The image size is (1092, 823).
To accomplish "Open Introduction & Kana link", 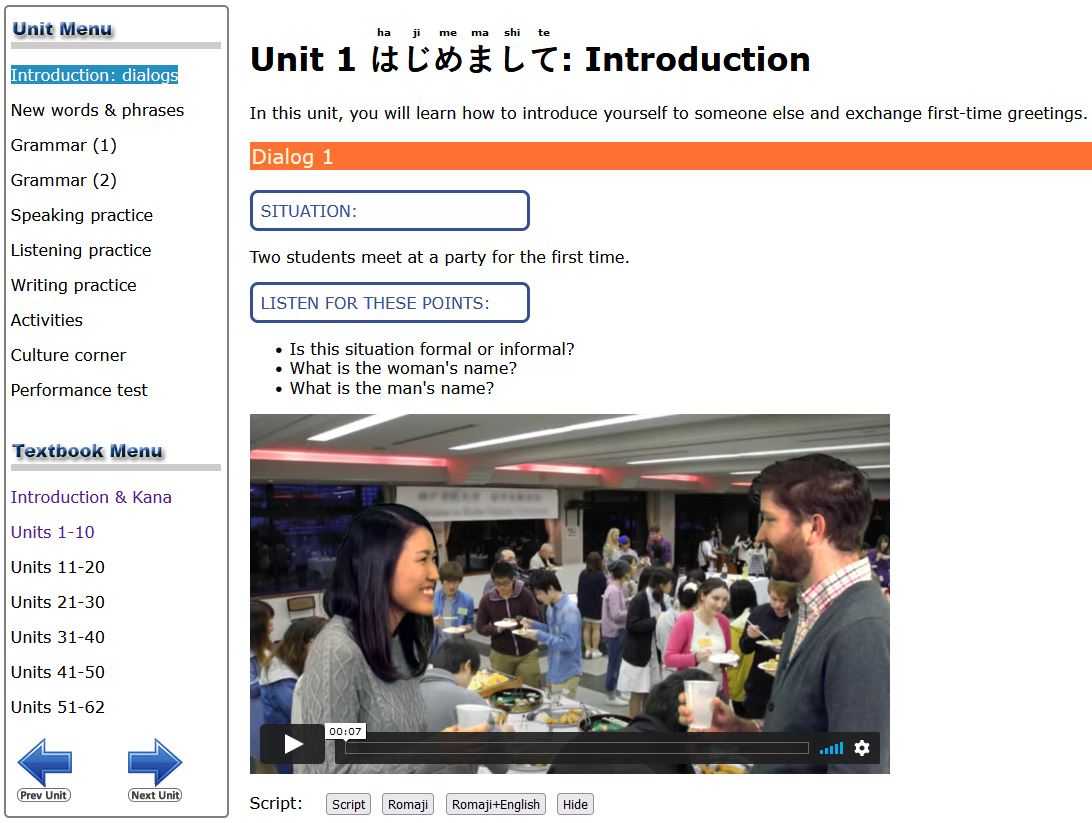I will 91,497.
